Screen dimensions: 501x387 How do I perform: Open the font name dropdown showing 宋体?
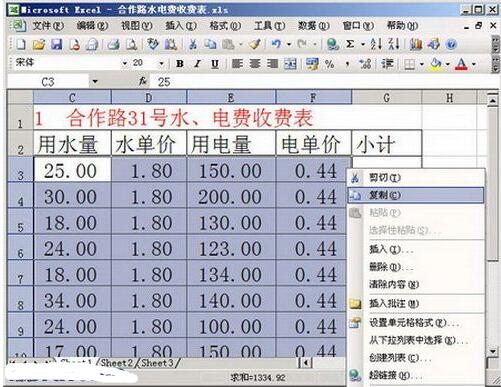pos(125,63)
